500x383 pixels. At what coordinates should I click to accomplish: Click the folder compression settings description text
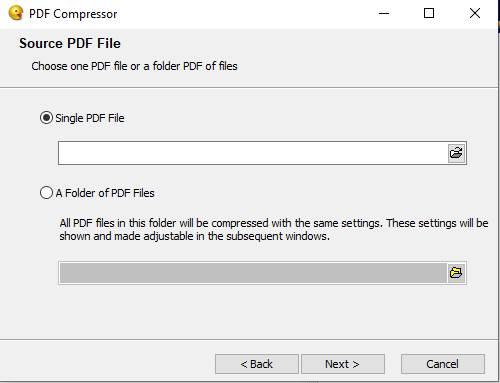click(274, 230)
